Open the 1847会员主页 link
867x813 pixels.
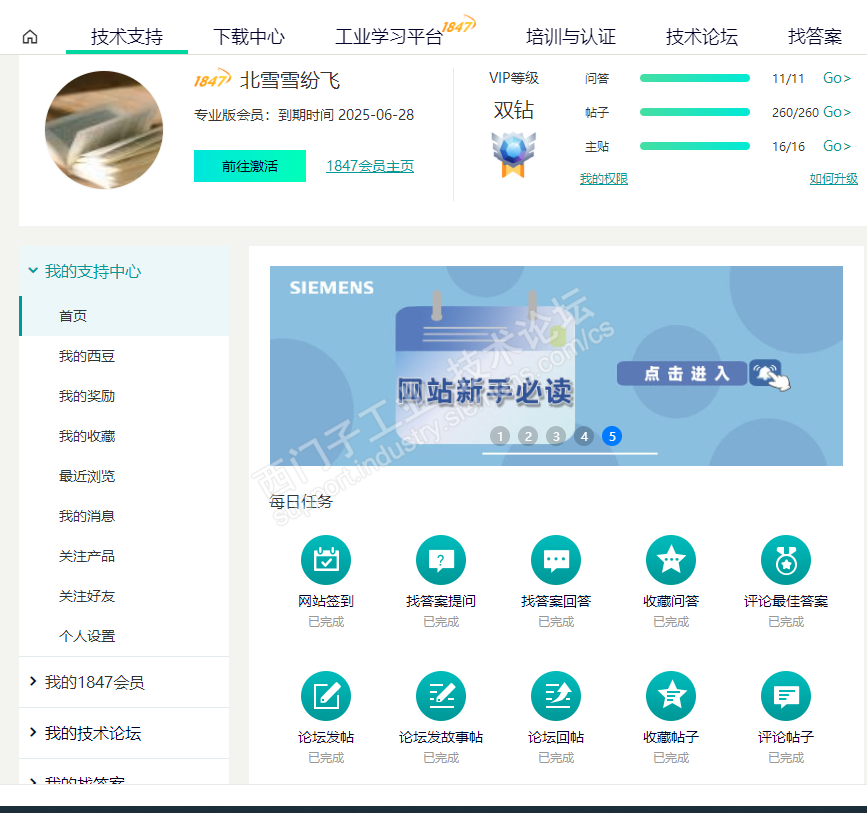click(x=370, y=166)
